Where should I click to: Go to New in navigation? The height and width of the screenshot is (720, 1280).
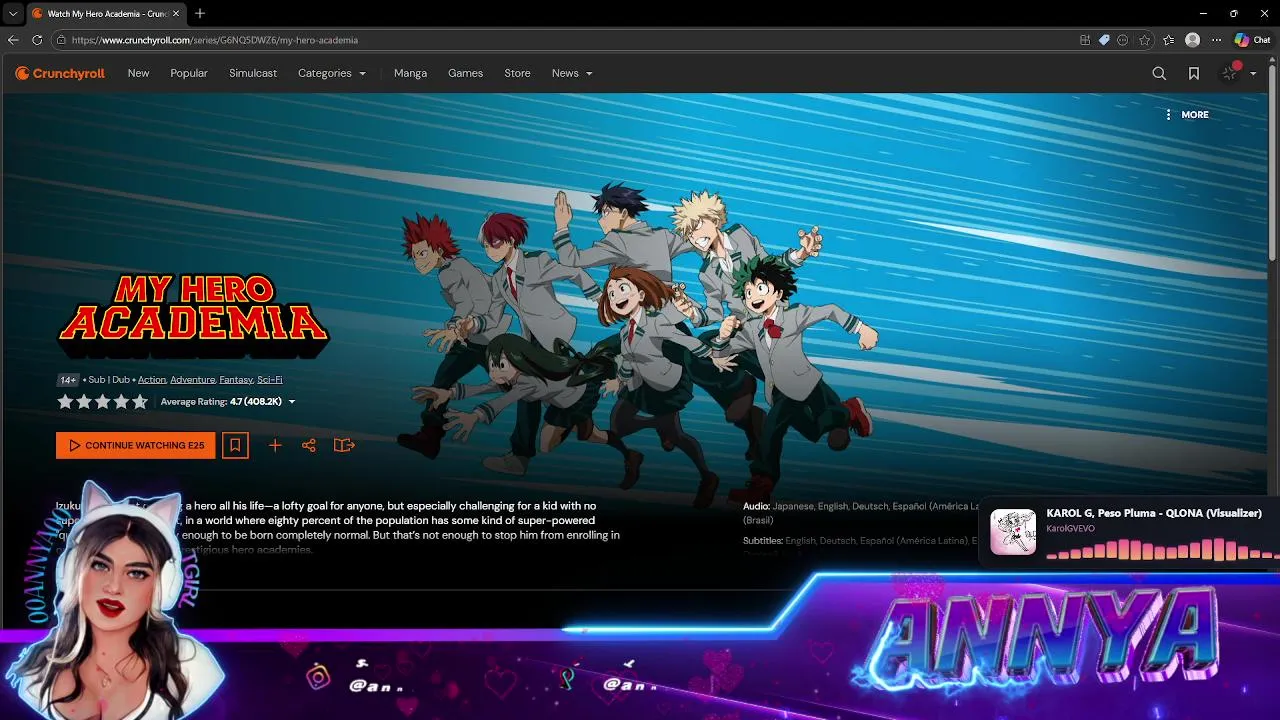pos(138,73)
